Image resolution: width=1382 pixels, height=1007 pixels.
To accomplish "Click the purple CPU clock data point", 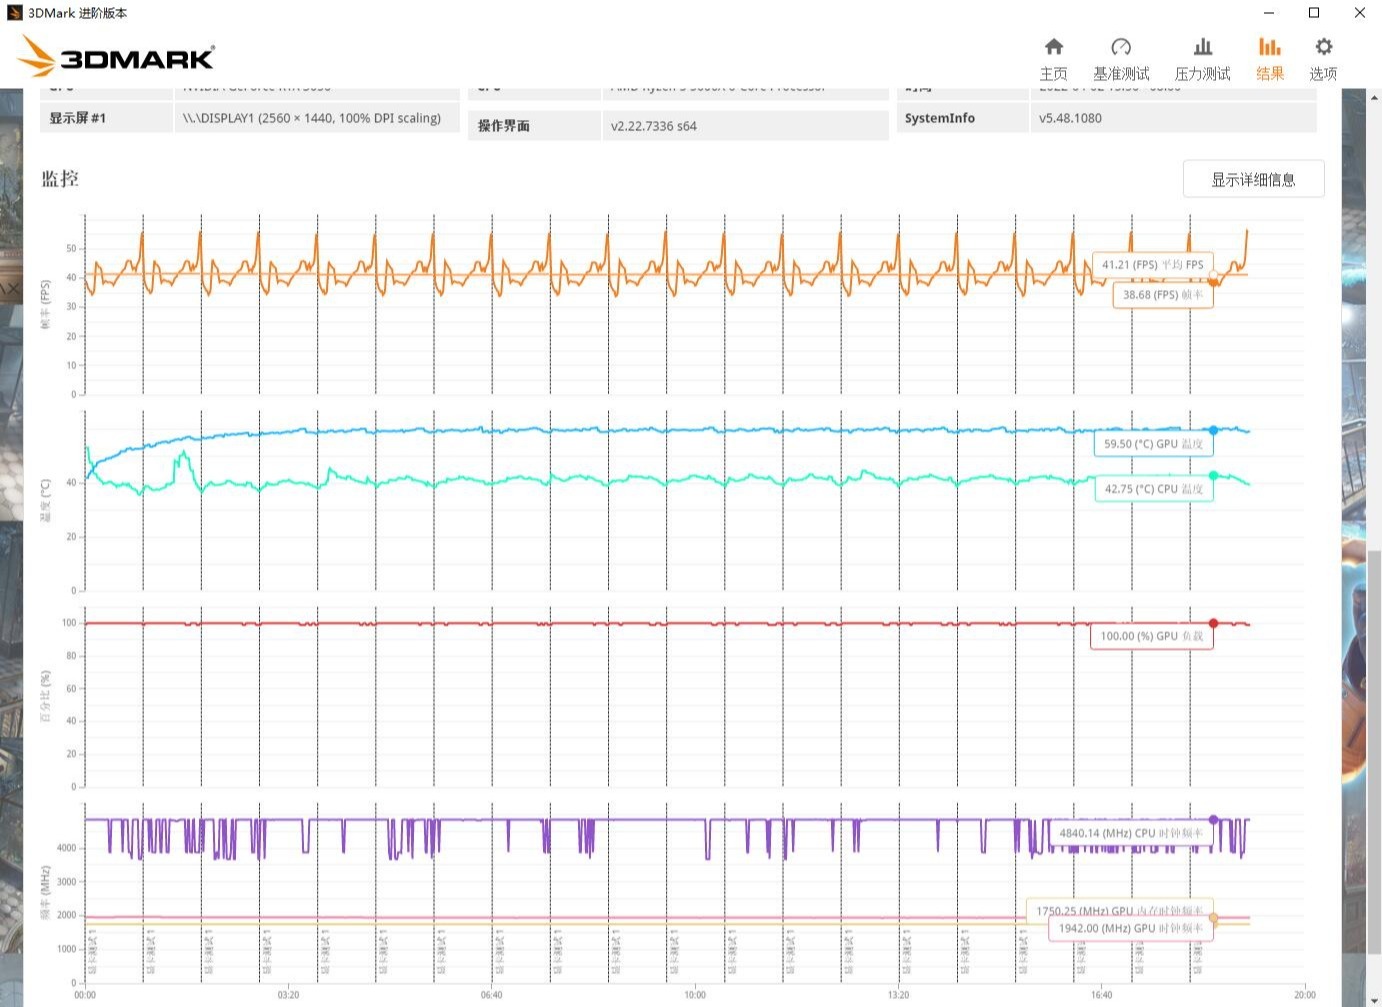I will pos(1214,820).
